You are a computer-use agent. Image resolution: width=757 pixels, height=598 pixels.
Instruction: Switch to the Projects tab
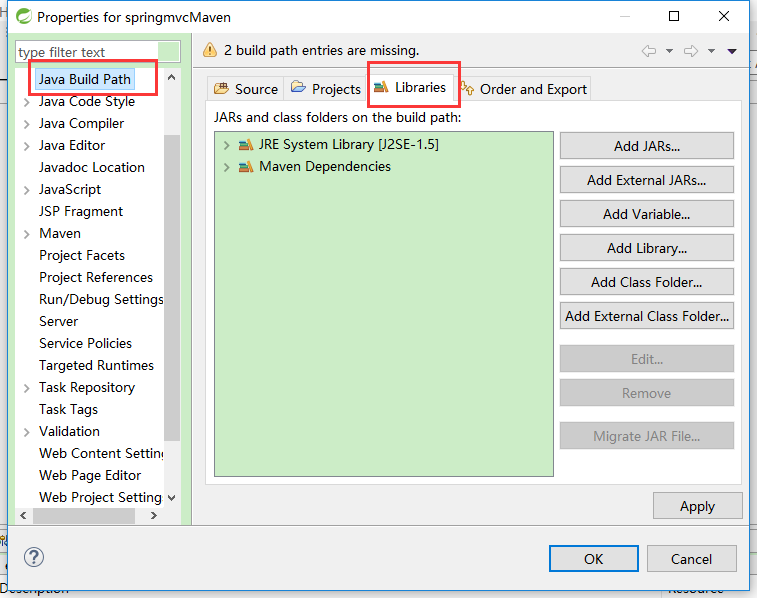click(x=326, y=89)
